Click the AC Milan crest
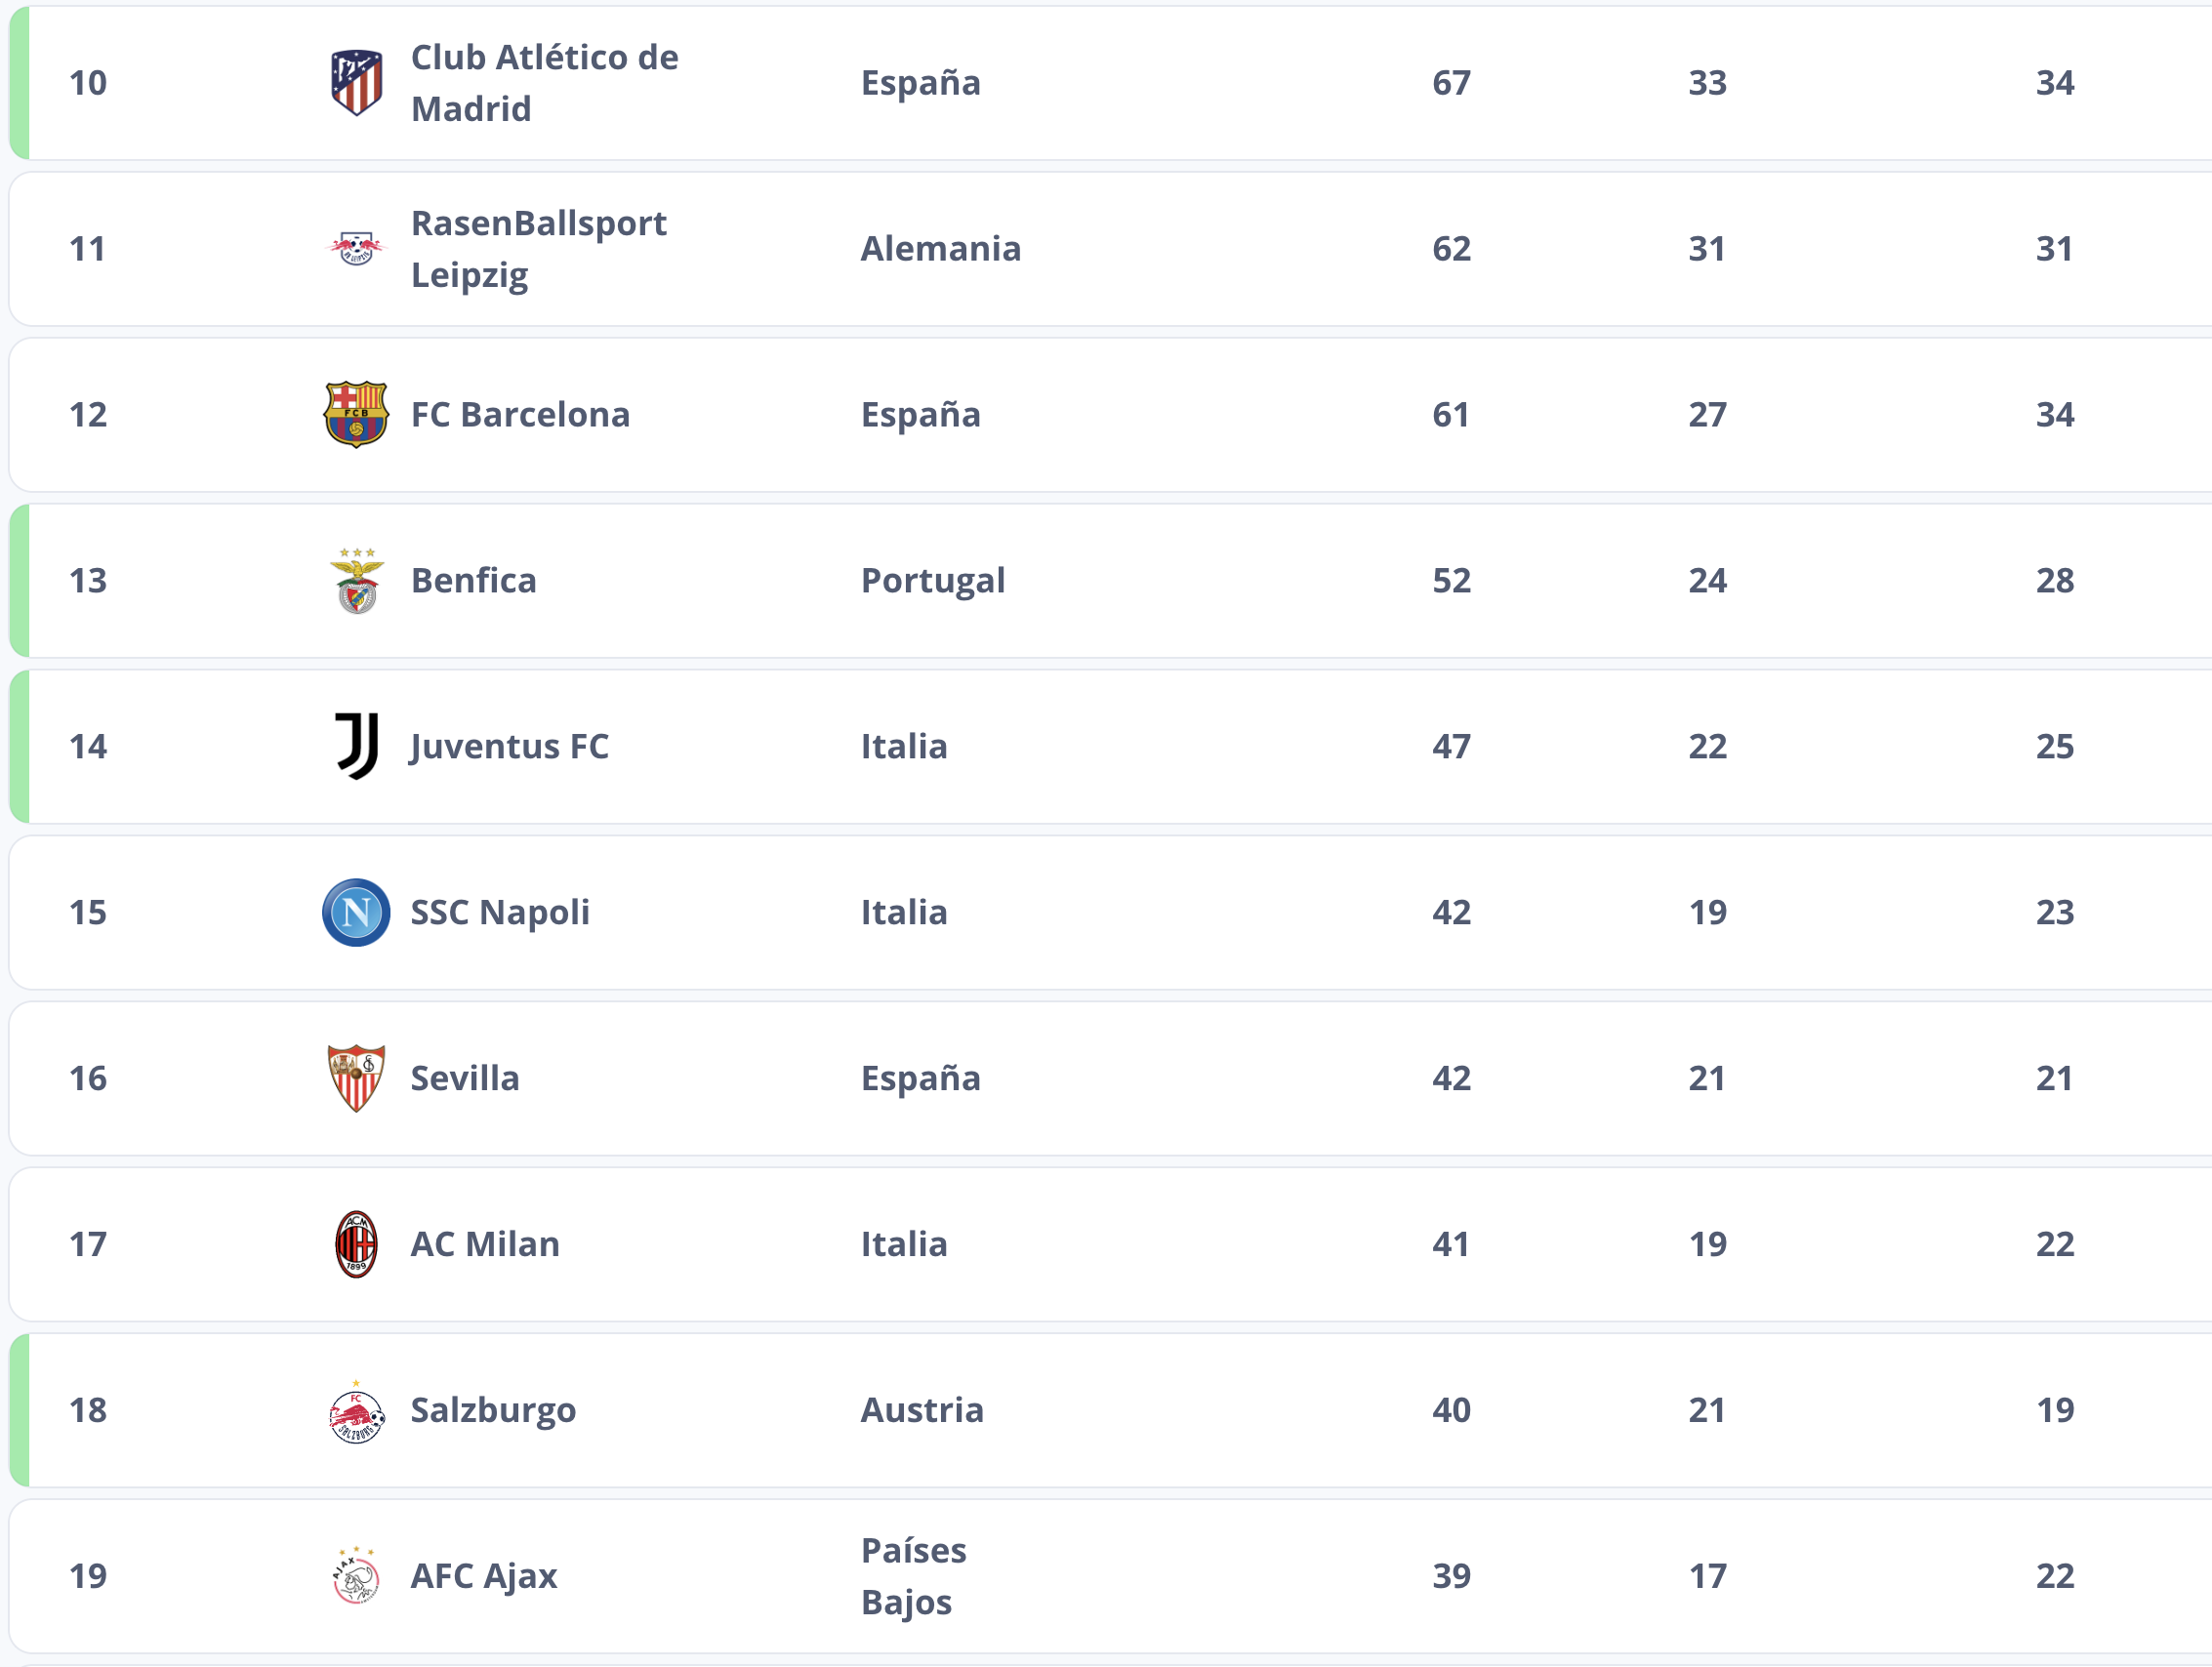This screenshot has height=1667, width=2212. click(x=356, y=1244)
